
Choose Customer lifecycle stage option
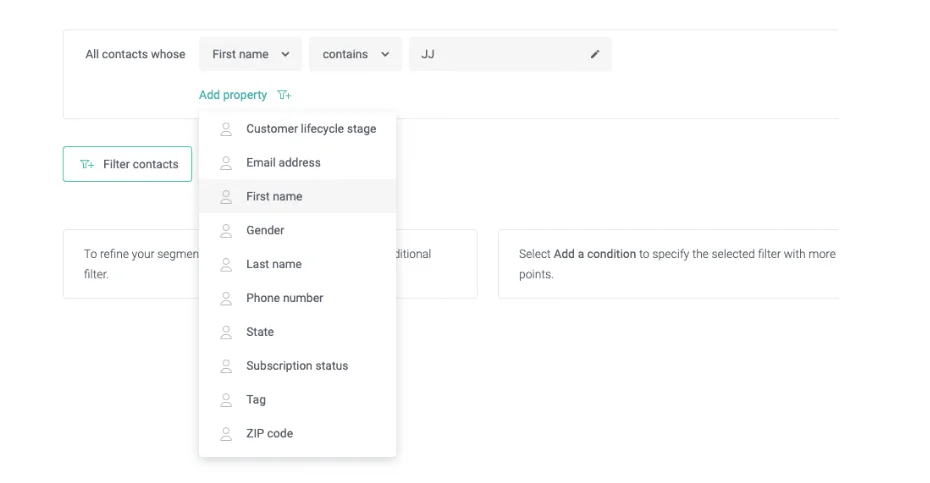click(311, 129)
